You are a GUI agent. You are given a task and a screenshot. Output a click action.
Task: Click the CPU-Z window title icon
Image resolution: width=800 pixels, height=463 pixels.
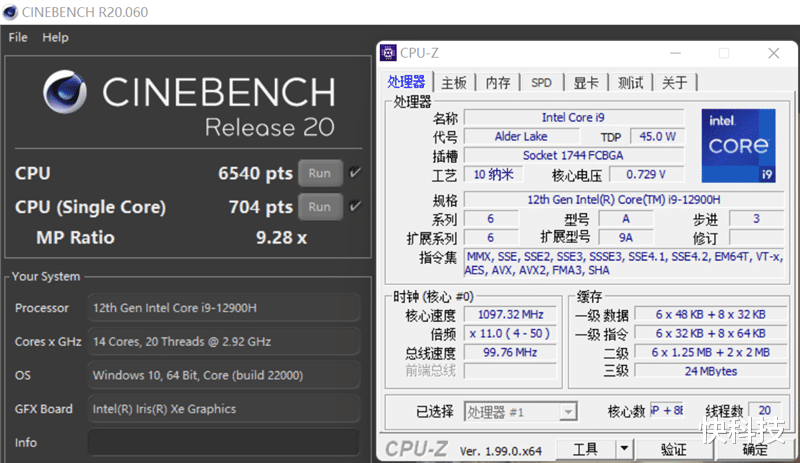click(x=388, y=53)
